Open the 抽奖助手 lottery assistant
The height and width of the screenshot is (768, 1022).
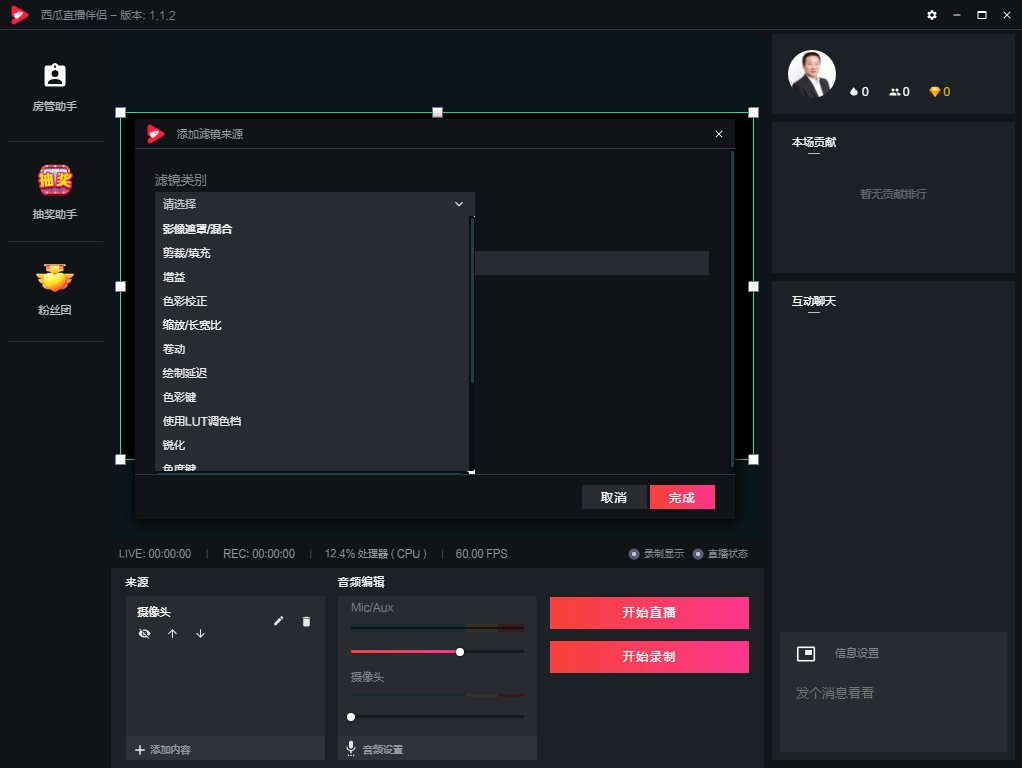[54, 190]
